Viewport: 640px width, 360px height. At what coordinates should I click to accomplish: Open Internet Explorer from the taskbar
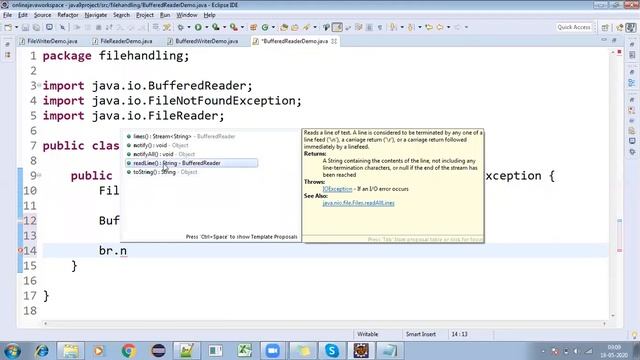click(42, 351)
